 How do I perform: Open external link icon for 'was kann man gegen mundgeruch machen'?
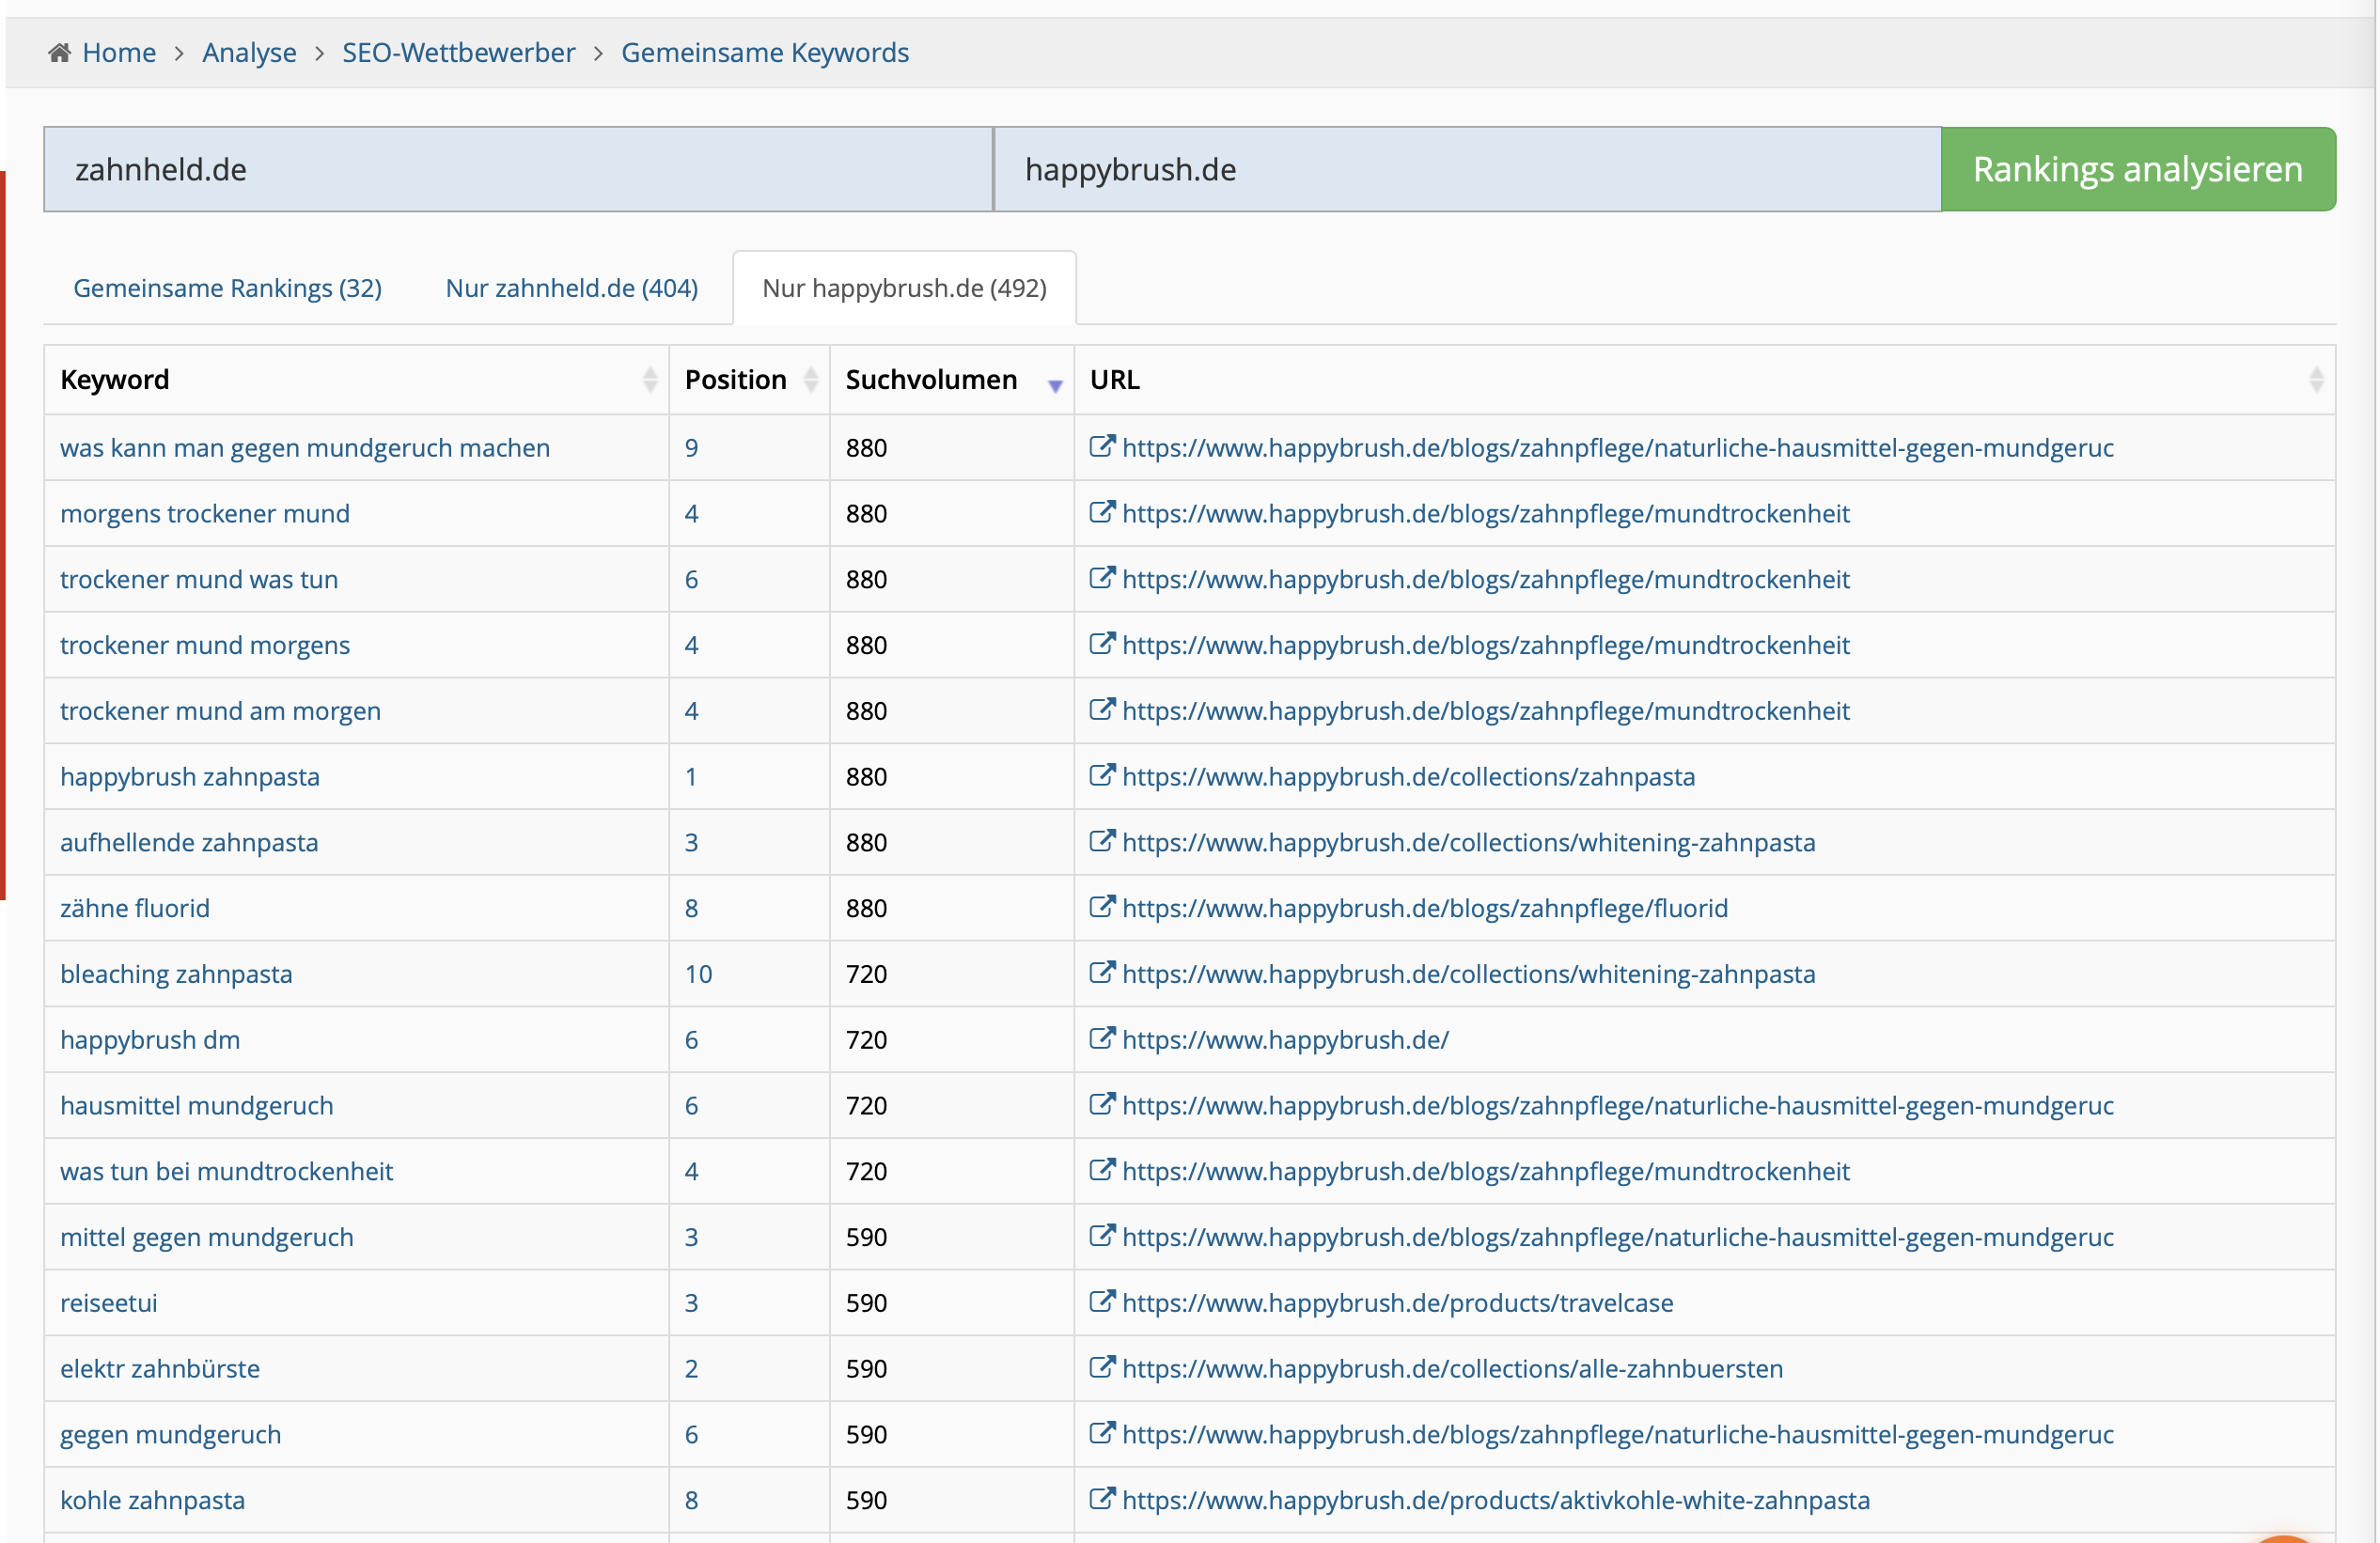click(x=1102, y=446)
